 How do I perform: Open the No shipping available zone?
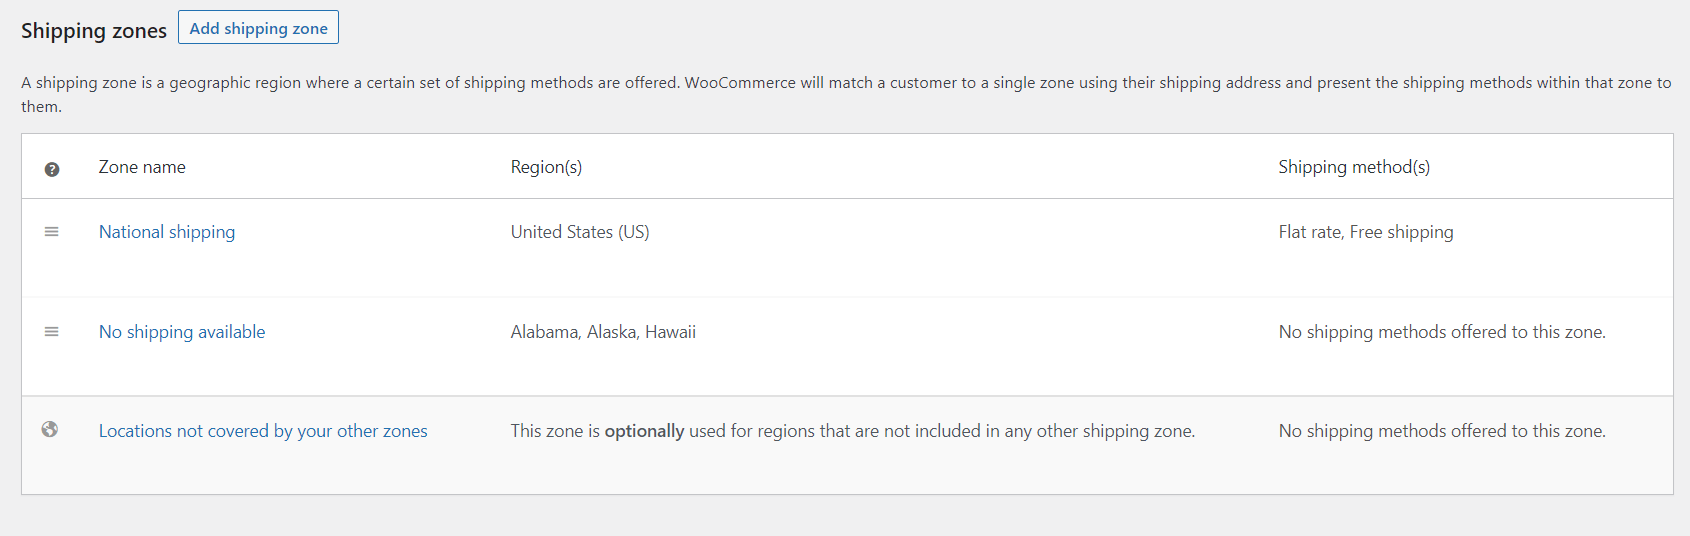tap(182, 332)
